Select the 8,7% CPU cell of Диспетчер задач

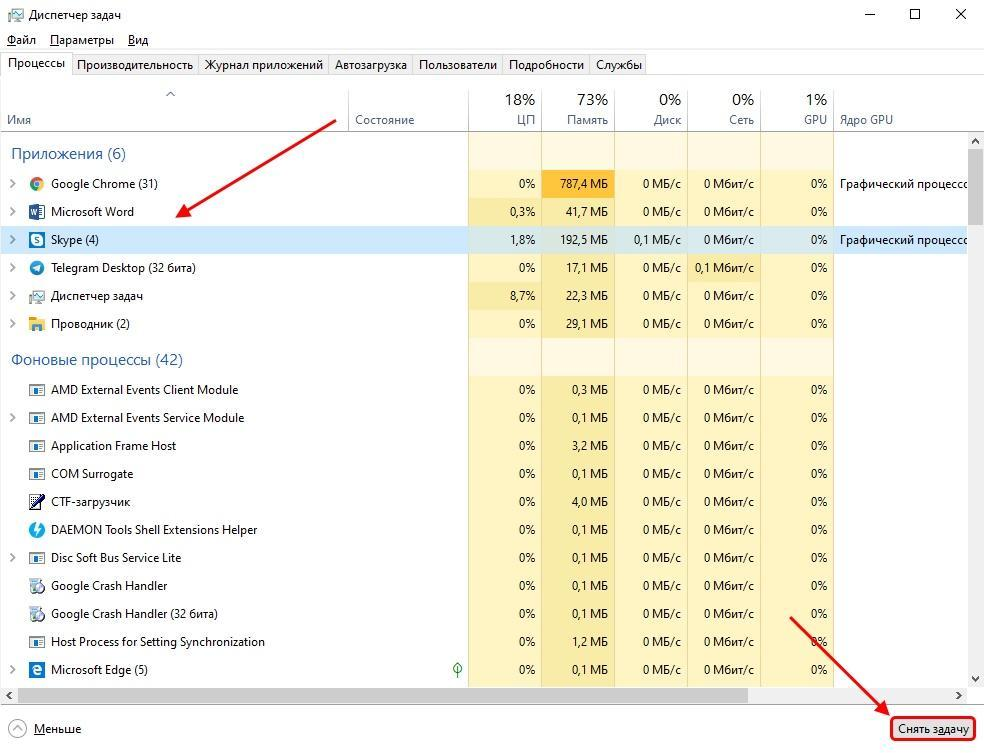point(505,296)
